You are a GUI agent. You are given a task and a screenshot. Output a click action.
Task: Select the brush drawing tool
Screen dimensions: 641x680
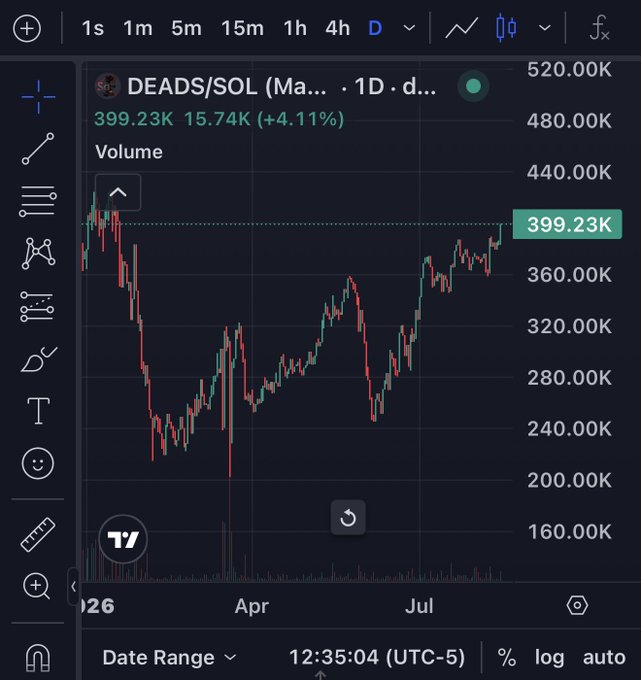coord(39,359)
